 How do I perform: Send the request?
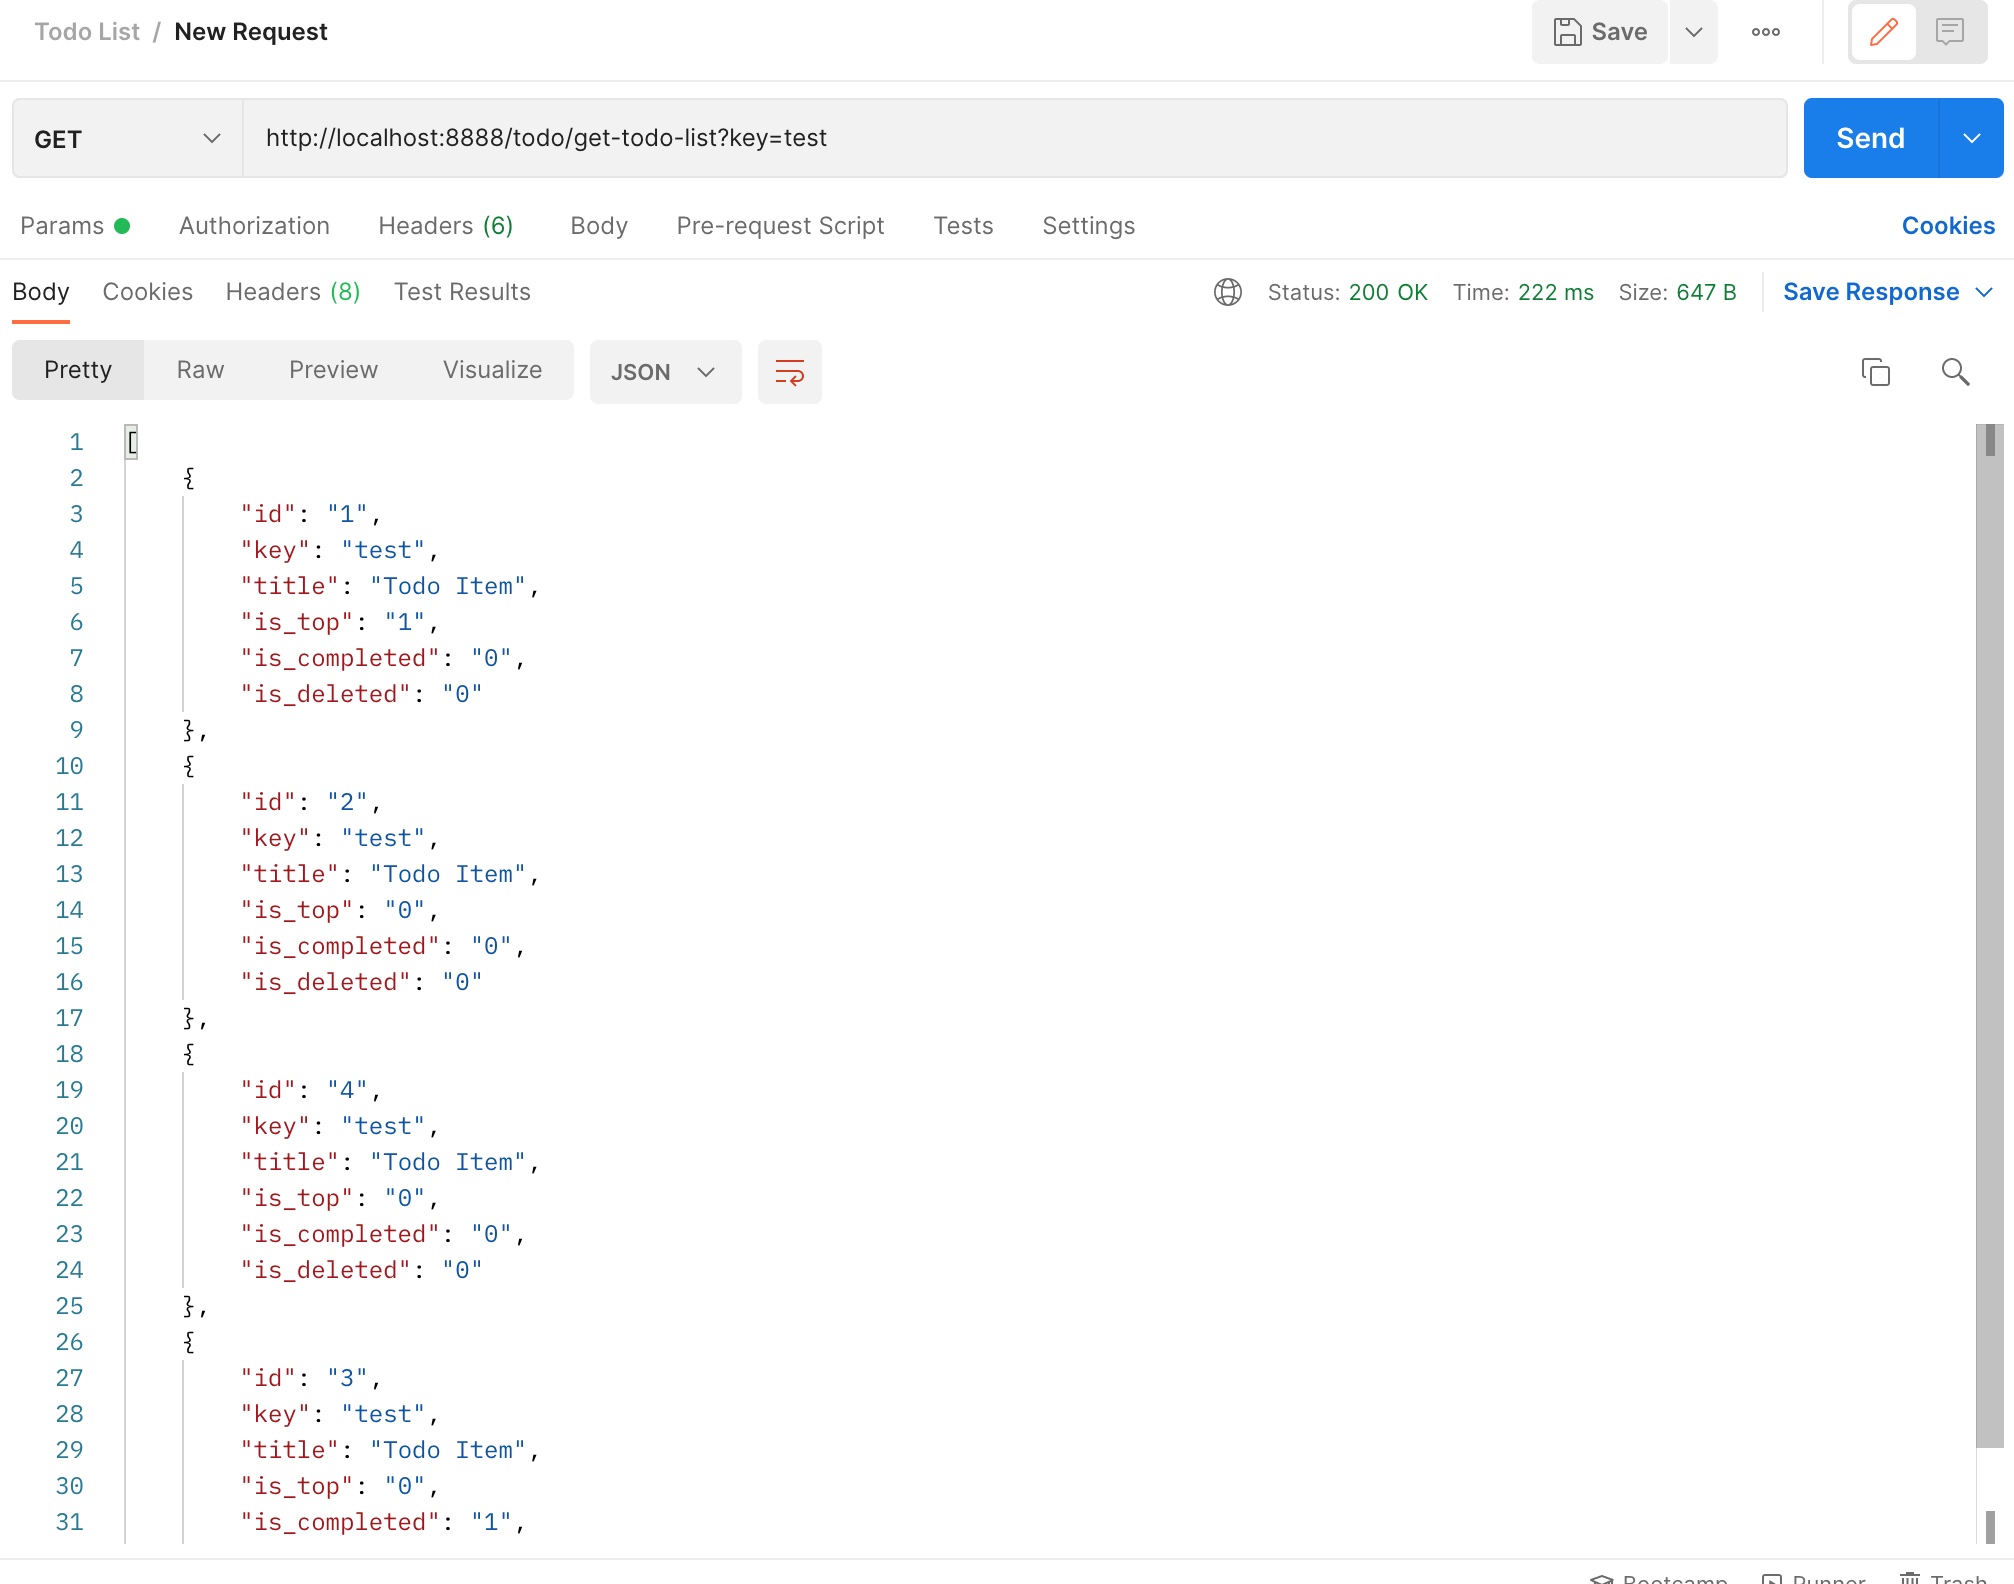point(1870,138)
